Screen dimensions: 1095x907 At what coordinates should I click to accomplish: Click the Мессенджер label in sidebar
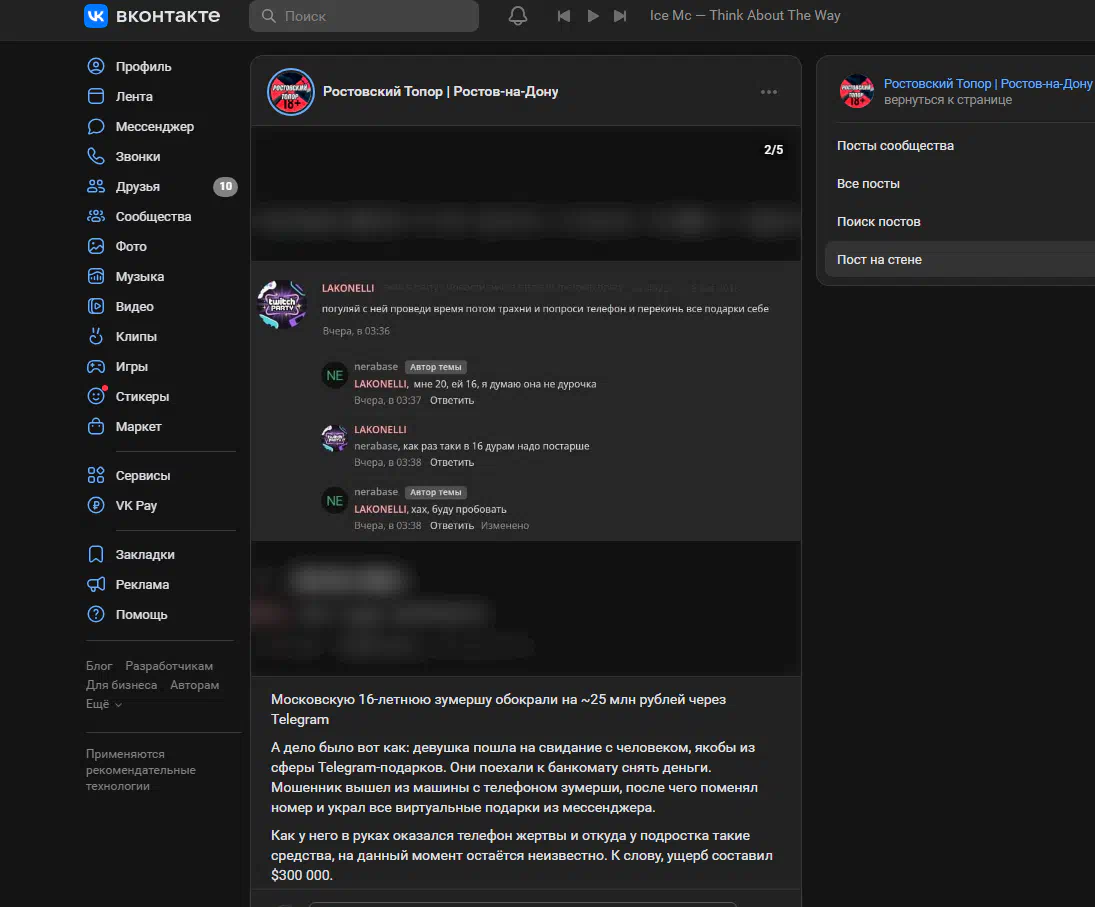tap(155, 126)
